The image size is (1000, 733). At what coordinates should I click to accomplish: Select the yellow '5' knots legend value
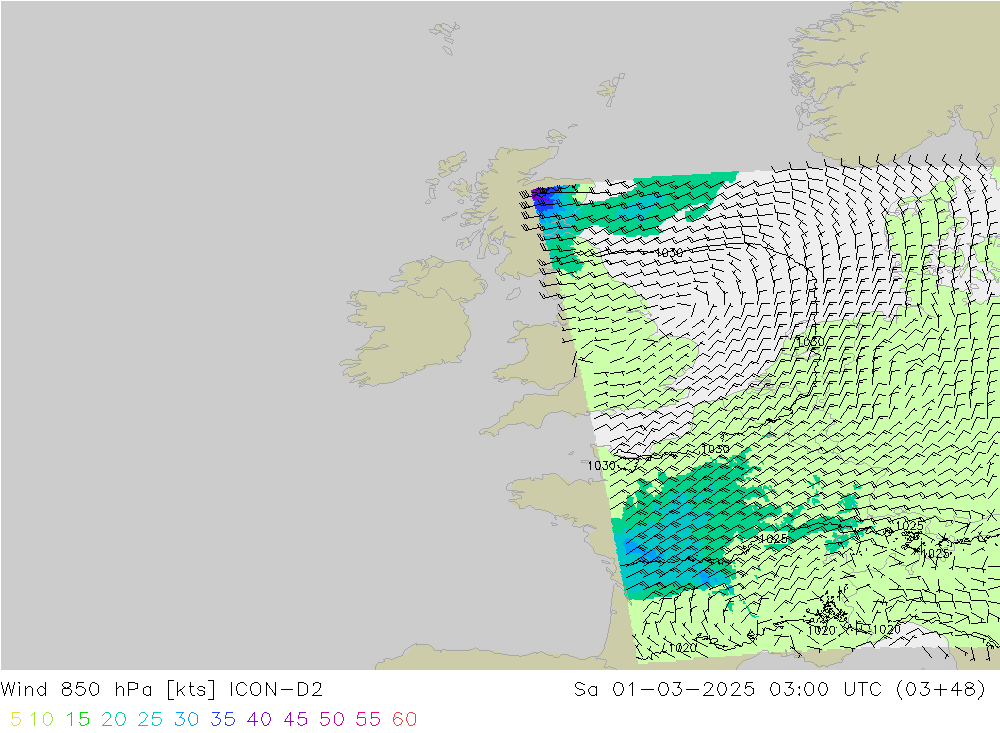click(16, 720)
